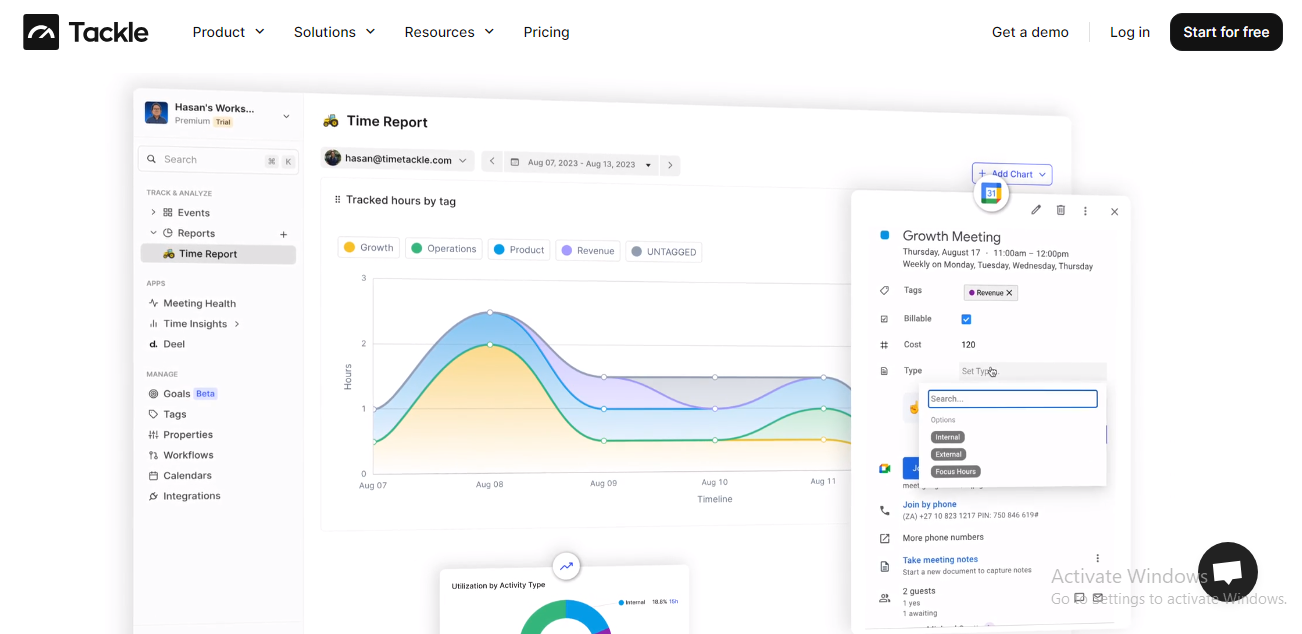Expand Hasan's Workspace switcher chevron
Viewport: 1302px width, 634px height.
pos(286,116)
